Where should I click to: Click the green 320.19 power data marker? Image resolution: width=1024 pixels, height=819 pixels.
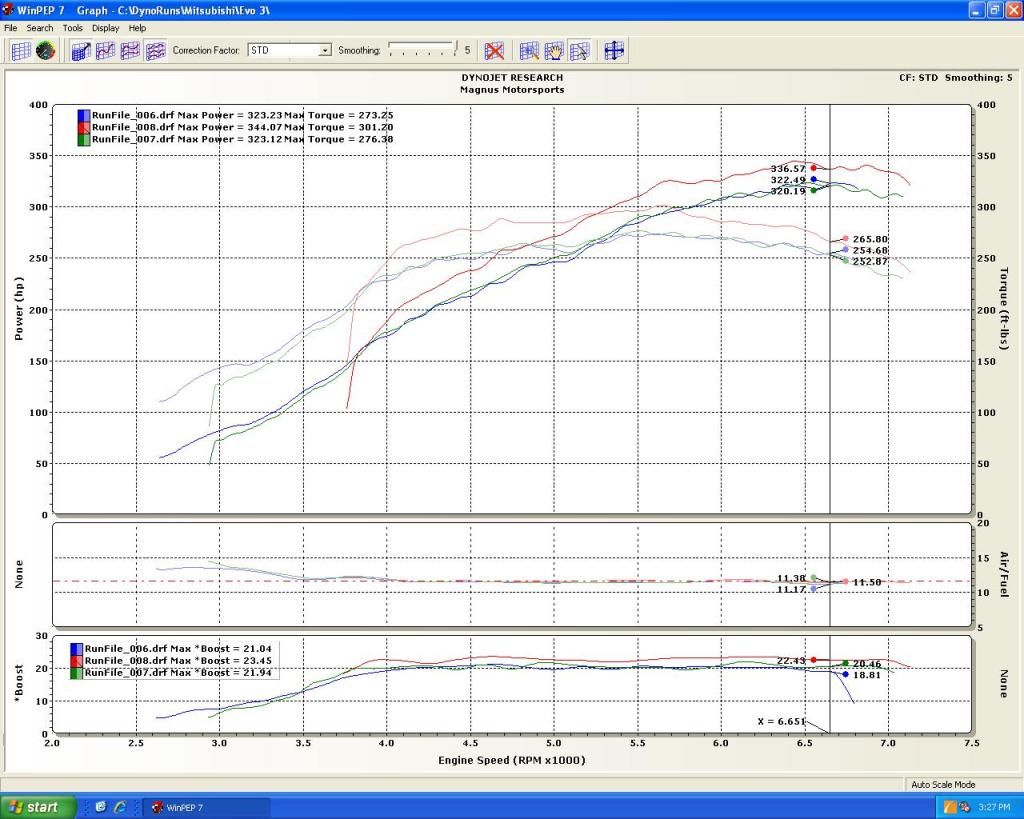(813, 190)
